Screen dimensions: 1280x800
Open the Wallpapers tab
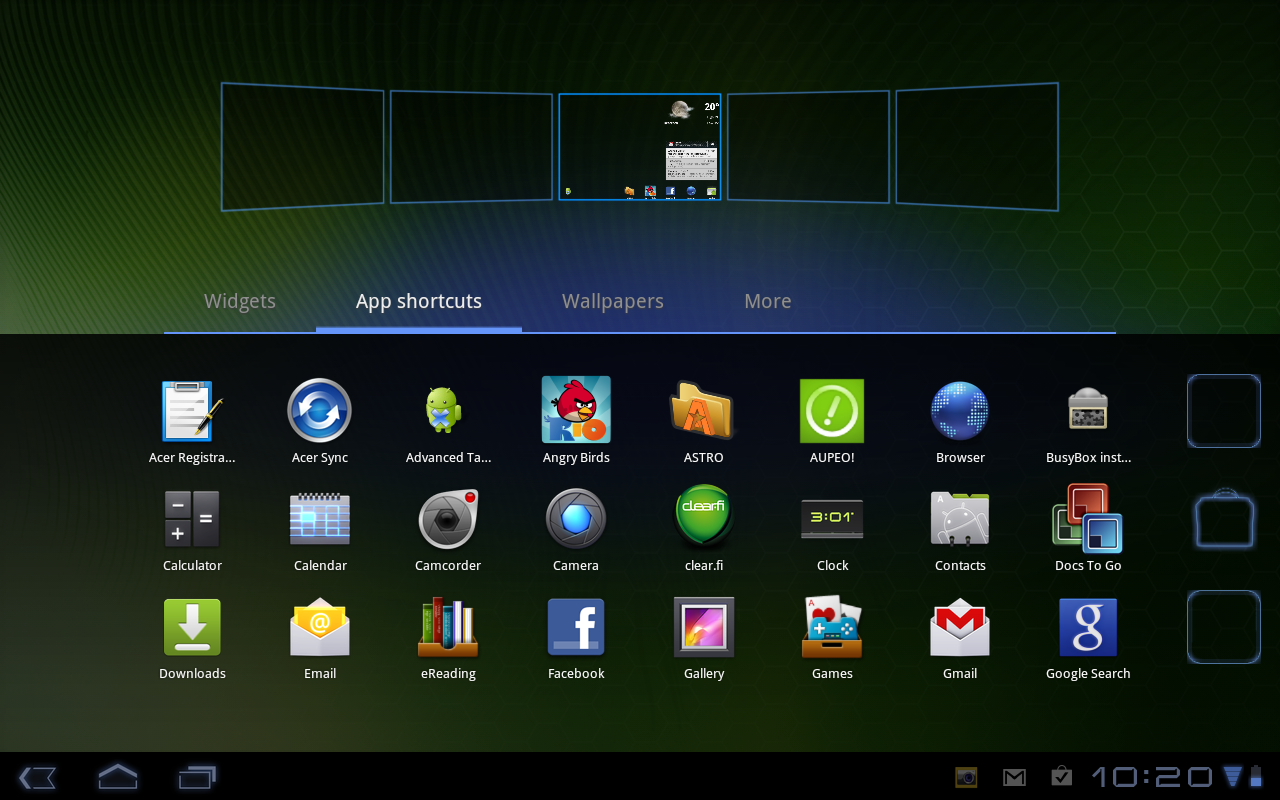tap(613, 301)
